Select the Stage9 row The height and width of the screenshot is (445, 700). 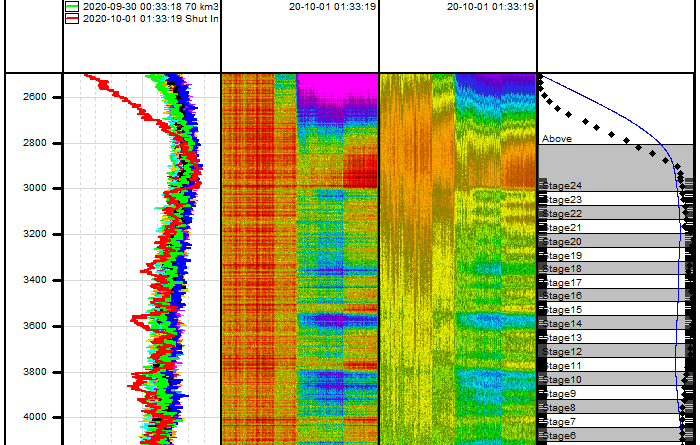pos(616,393)
